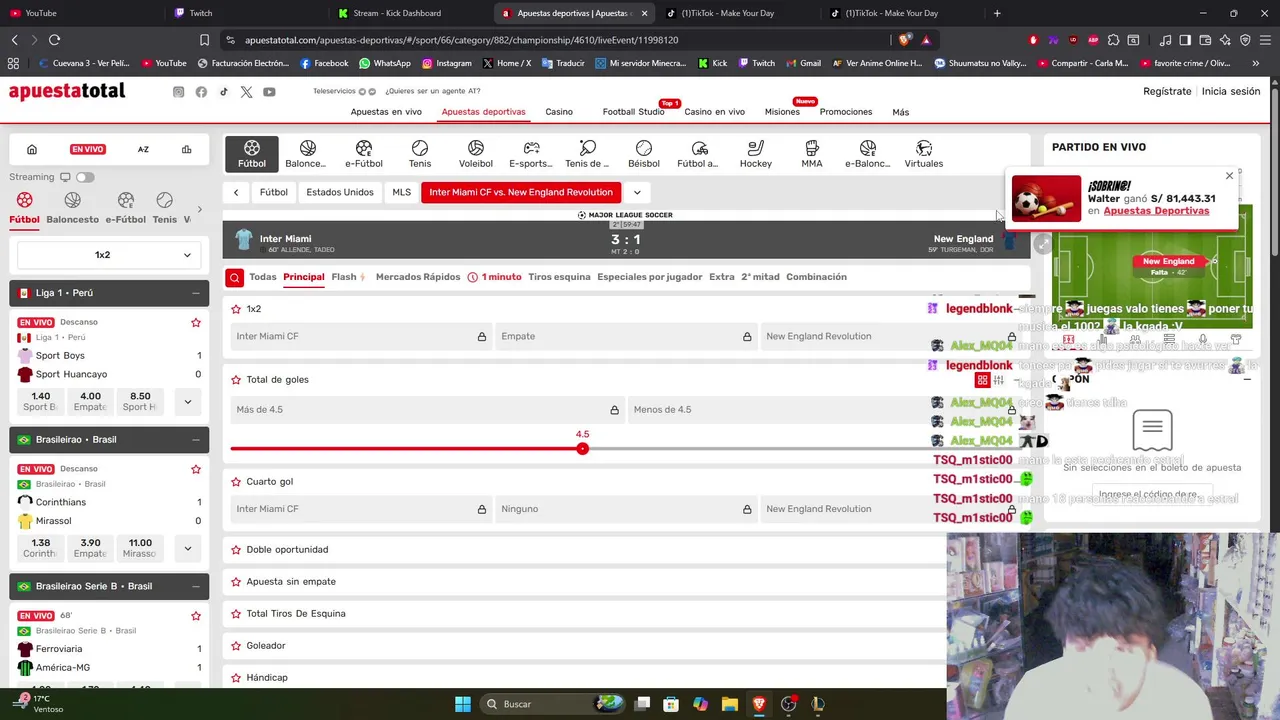Open the E-sports category
Image resolution: width=1280 pixels, height=720 pixels.
531,154
